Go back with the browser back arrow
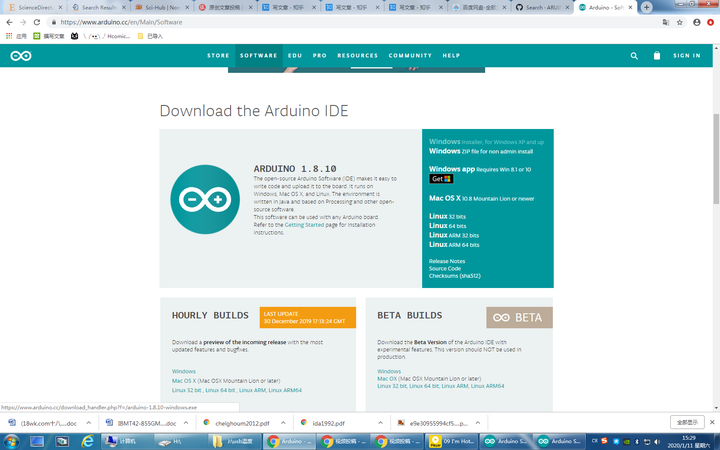 click(x=9, y=22)
